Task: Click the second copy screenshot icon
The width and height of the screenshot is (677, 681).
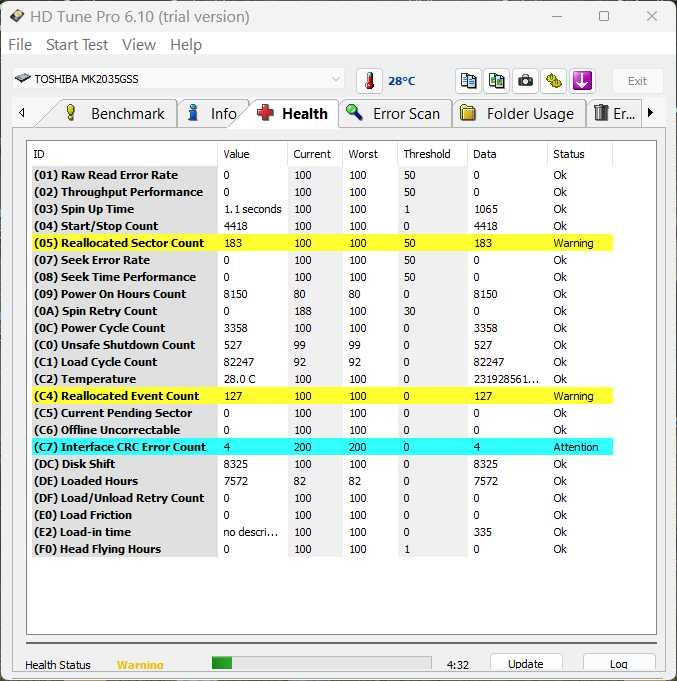Action: [x=497, y=81]
